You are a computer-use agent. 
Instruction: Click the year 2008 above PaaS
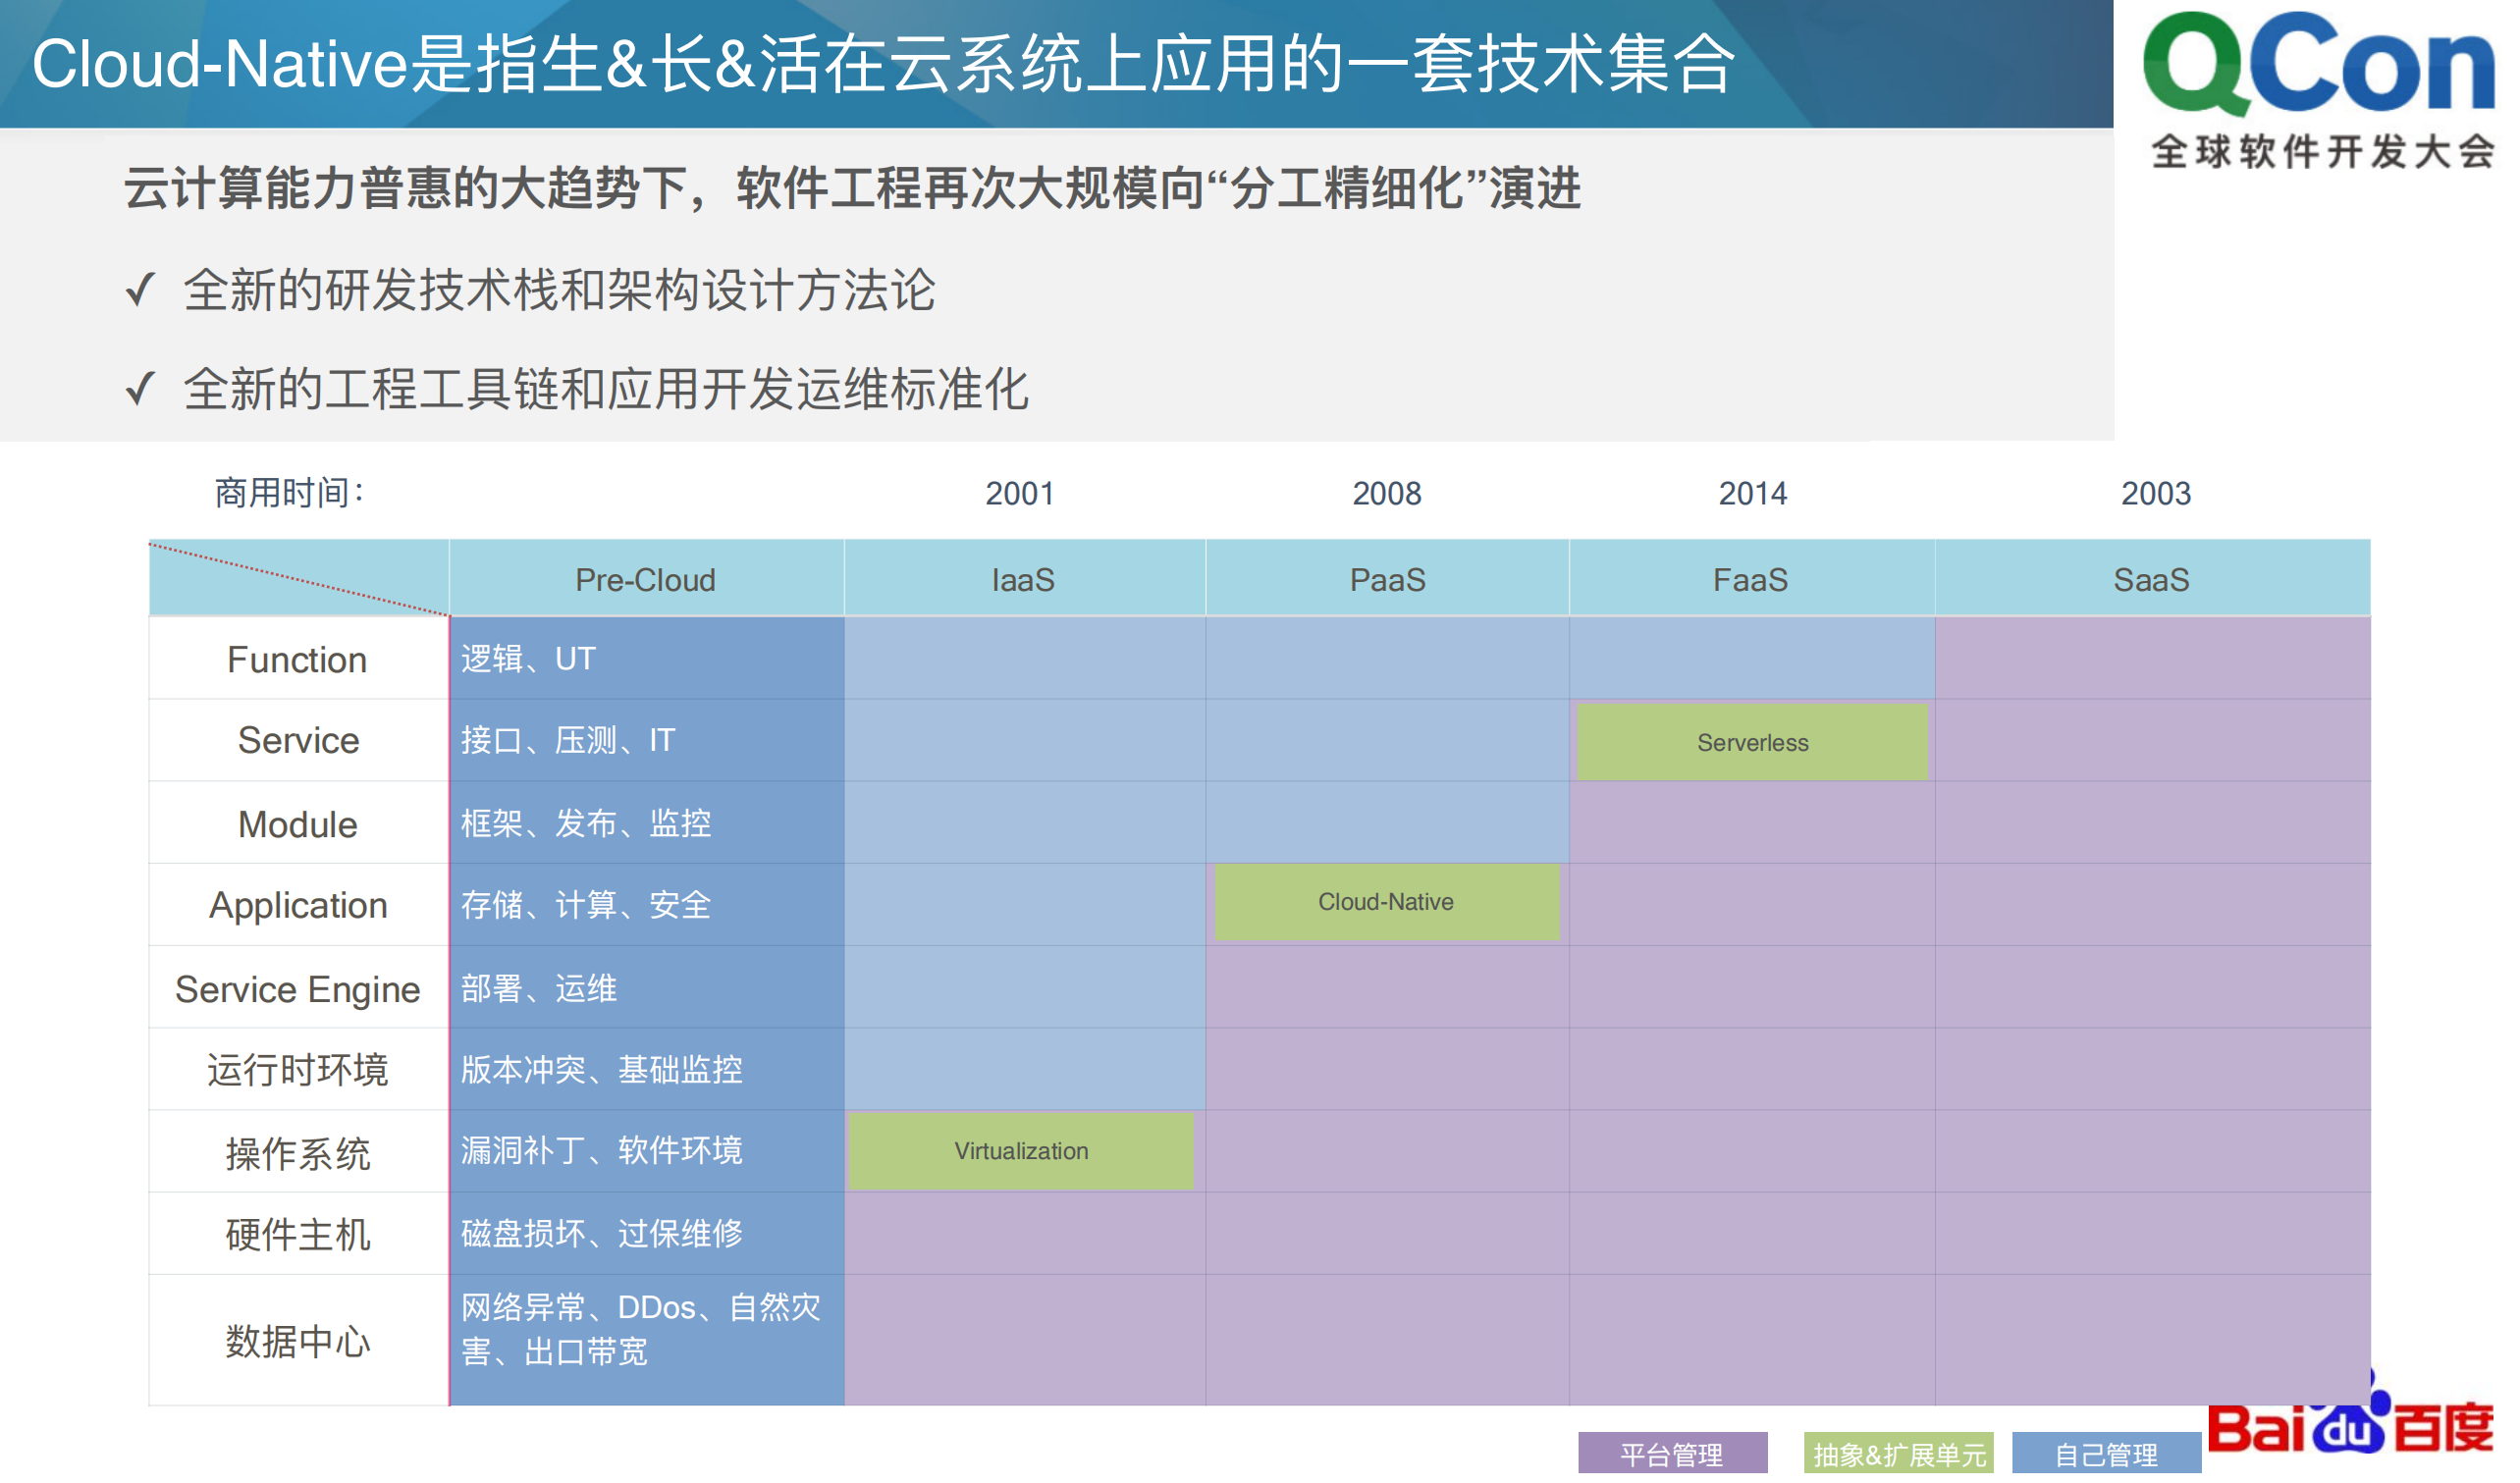[x=1385, y=493]
